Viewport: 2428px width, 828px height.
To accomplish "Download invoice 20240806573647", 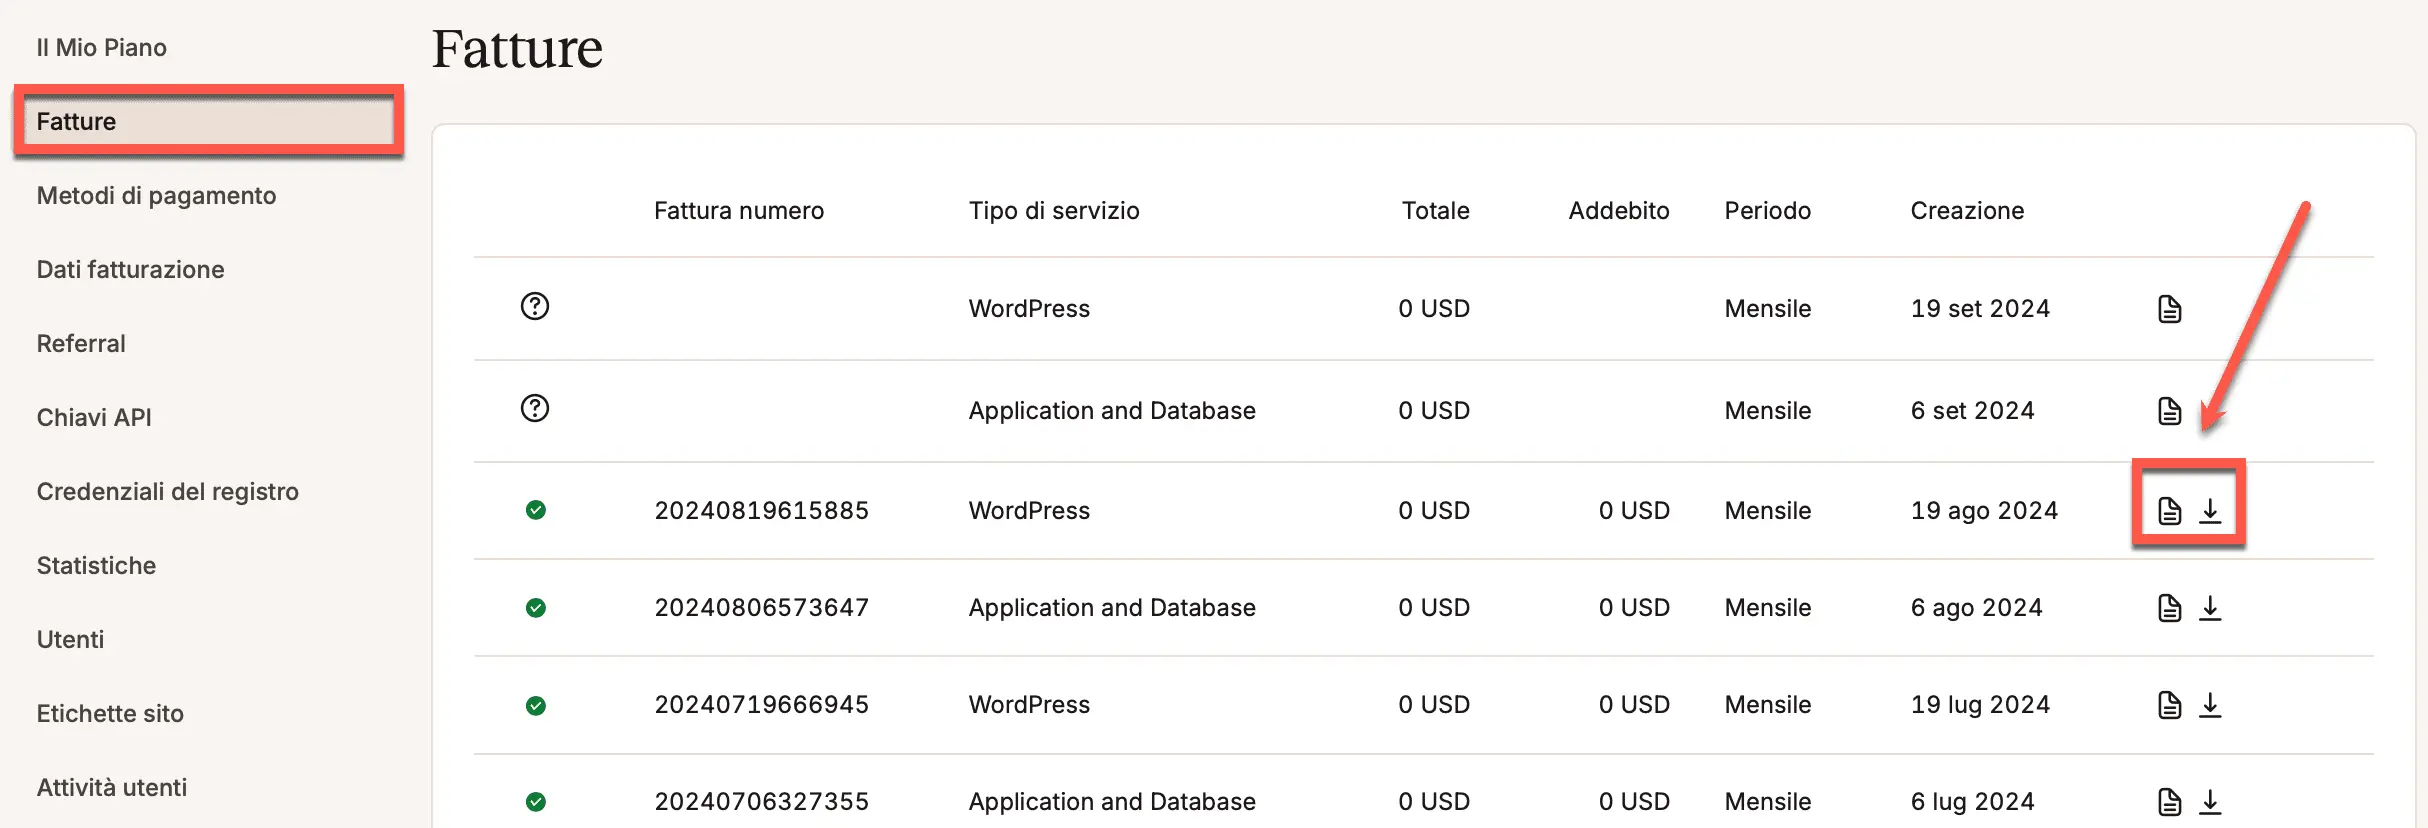I will click(x=2210, y=608).
